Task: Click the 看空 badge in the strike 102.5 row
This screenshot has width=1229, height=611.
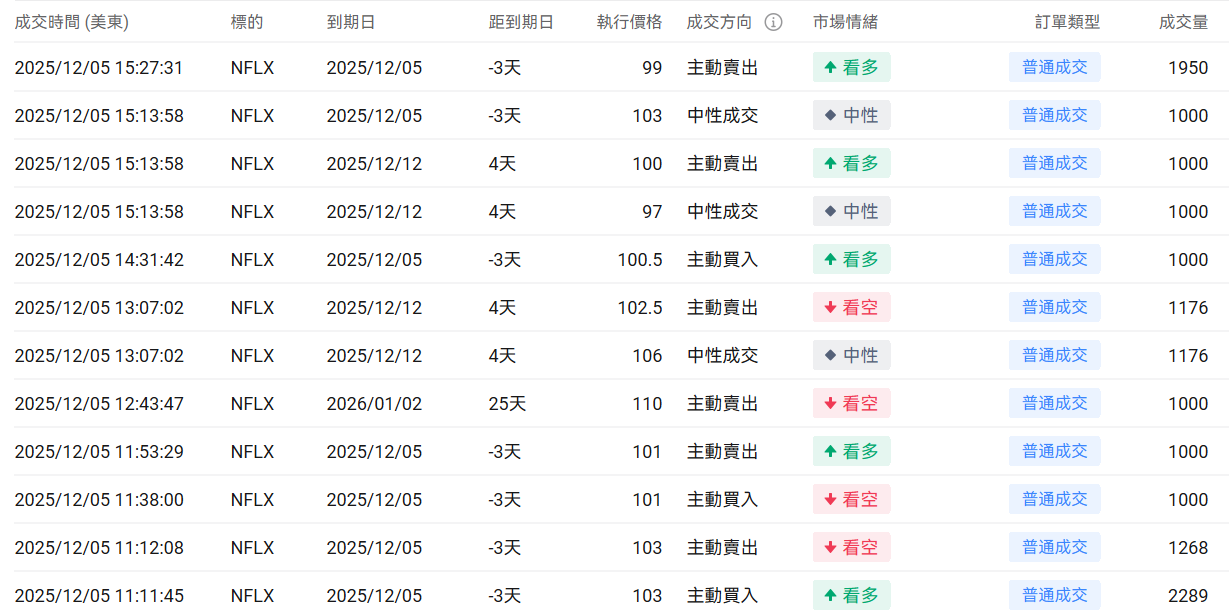Action: click(x=851, y=307)
